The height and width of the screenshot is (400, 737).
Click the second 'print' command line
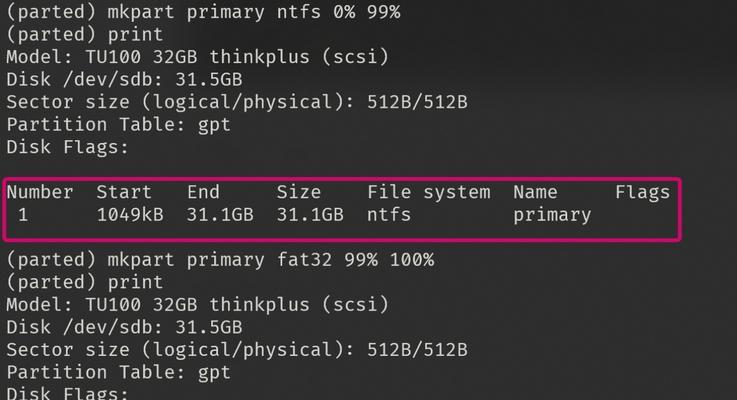click(x=85, y=282)
